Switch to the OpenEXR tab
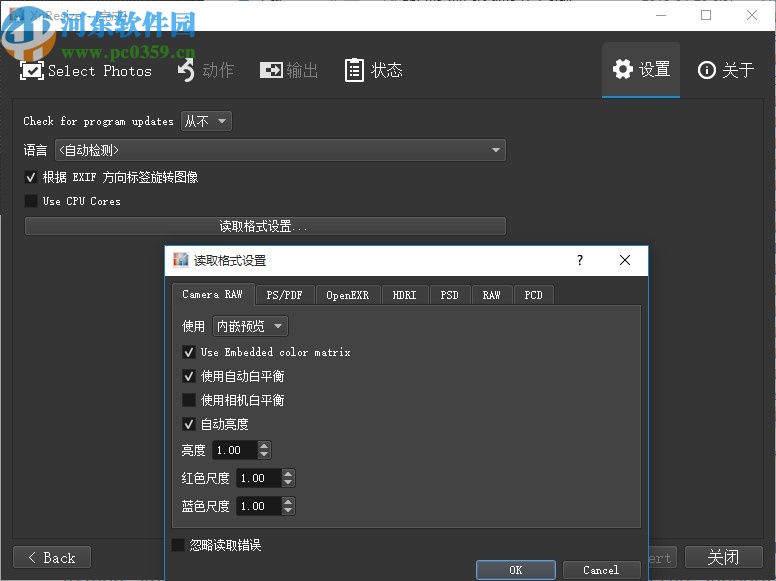776x581 pixels. [348, 295]
